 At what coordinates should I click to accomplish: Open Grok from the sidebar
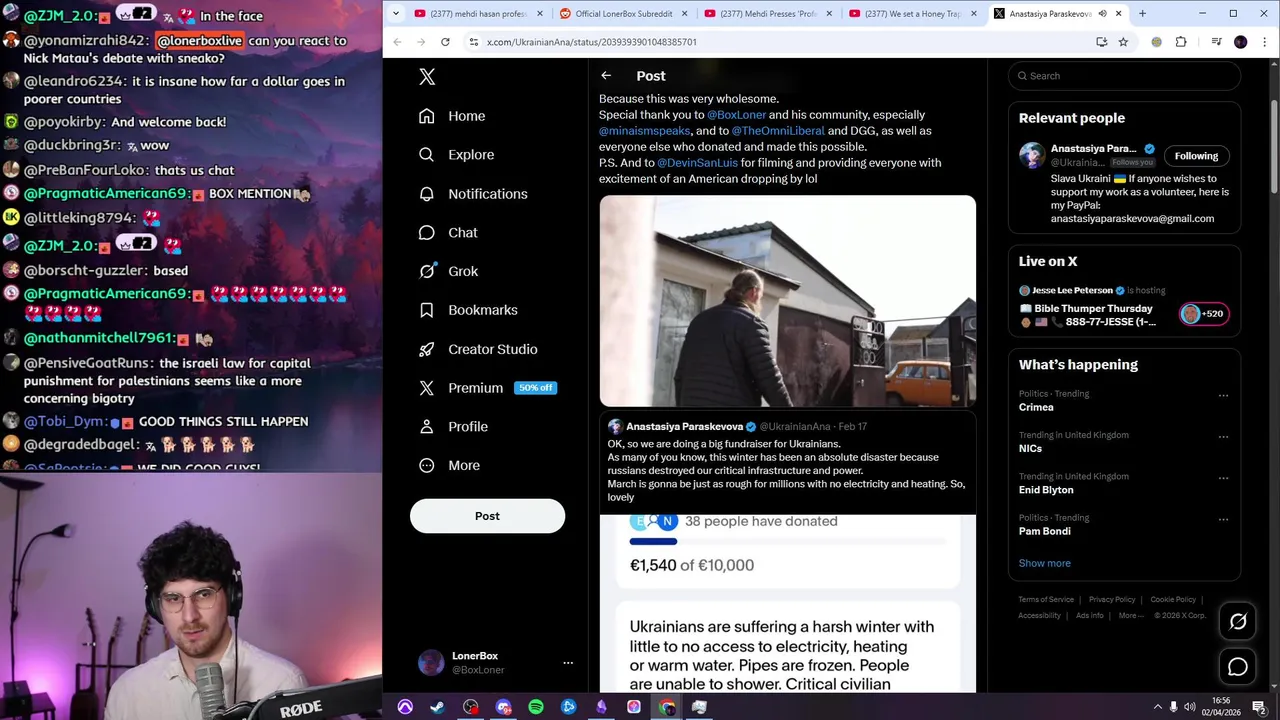pyautogui.click(x=448, y=271)
